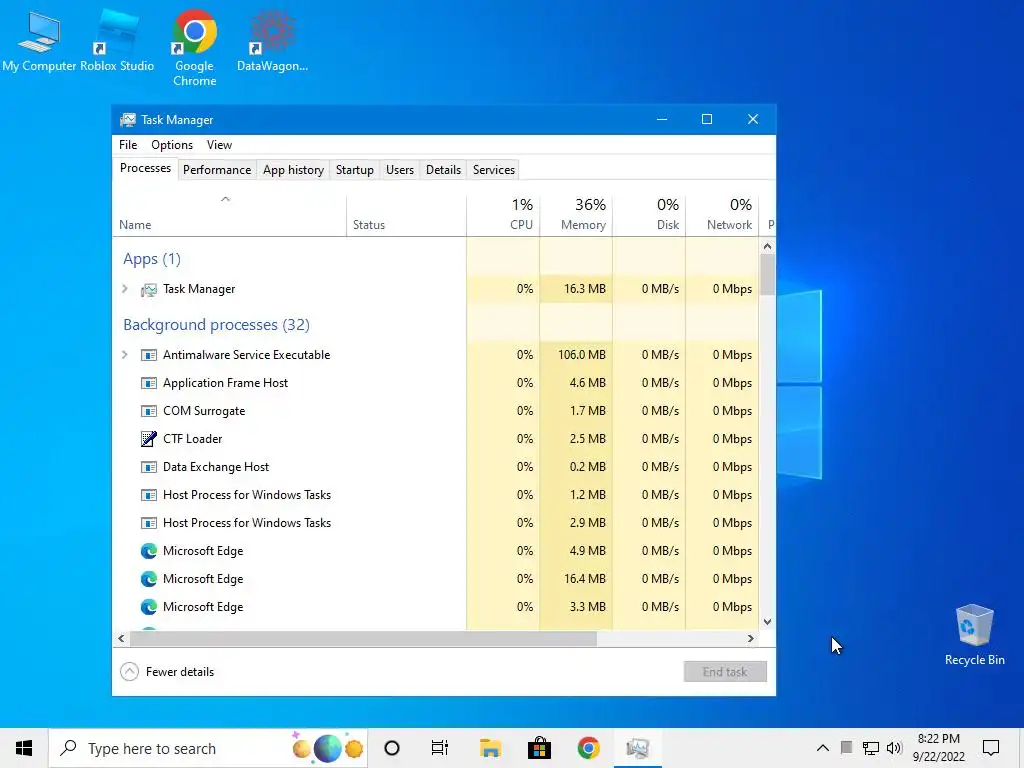Open the volume control in system tray

coord(894,748)
